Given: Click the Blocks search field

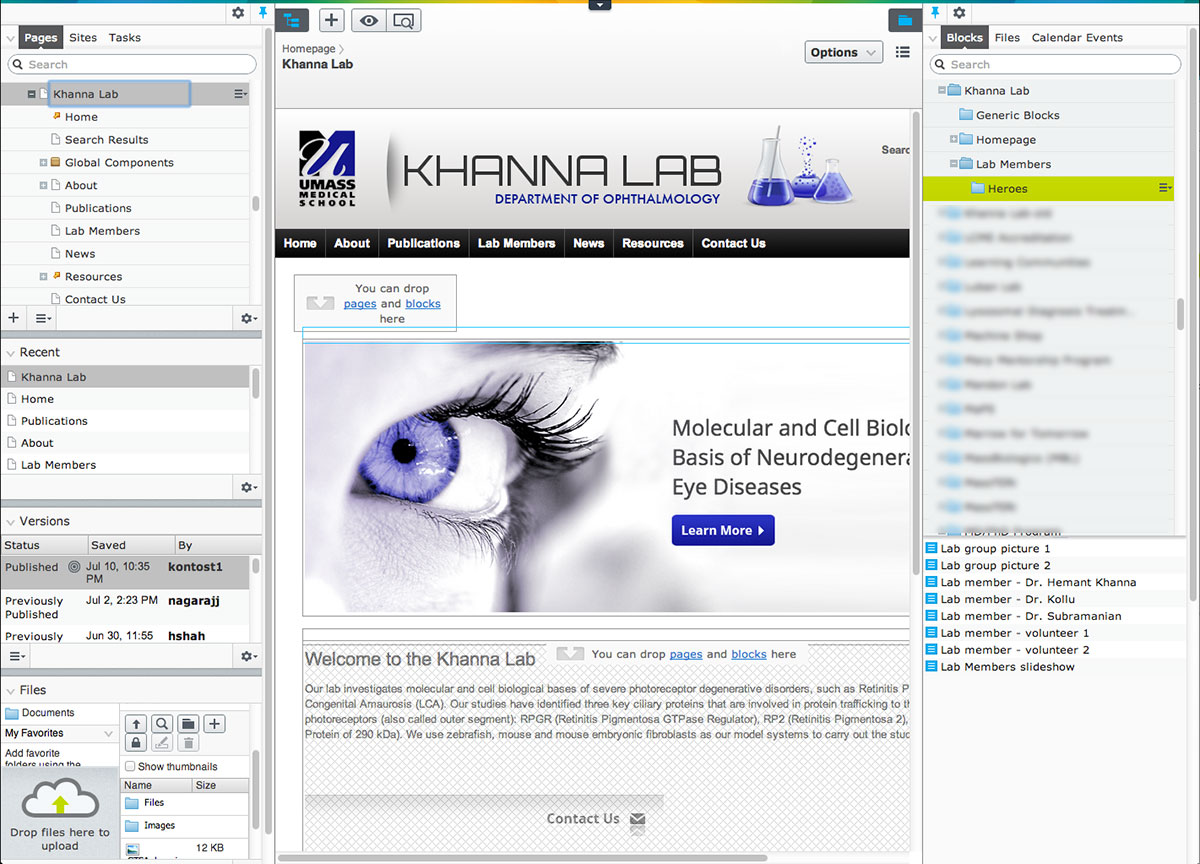Looking at the screenshot, I should pos(1055,64).
